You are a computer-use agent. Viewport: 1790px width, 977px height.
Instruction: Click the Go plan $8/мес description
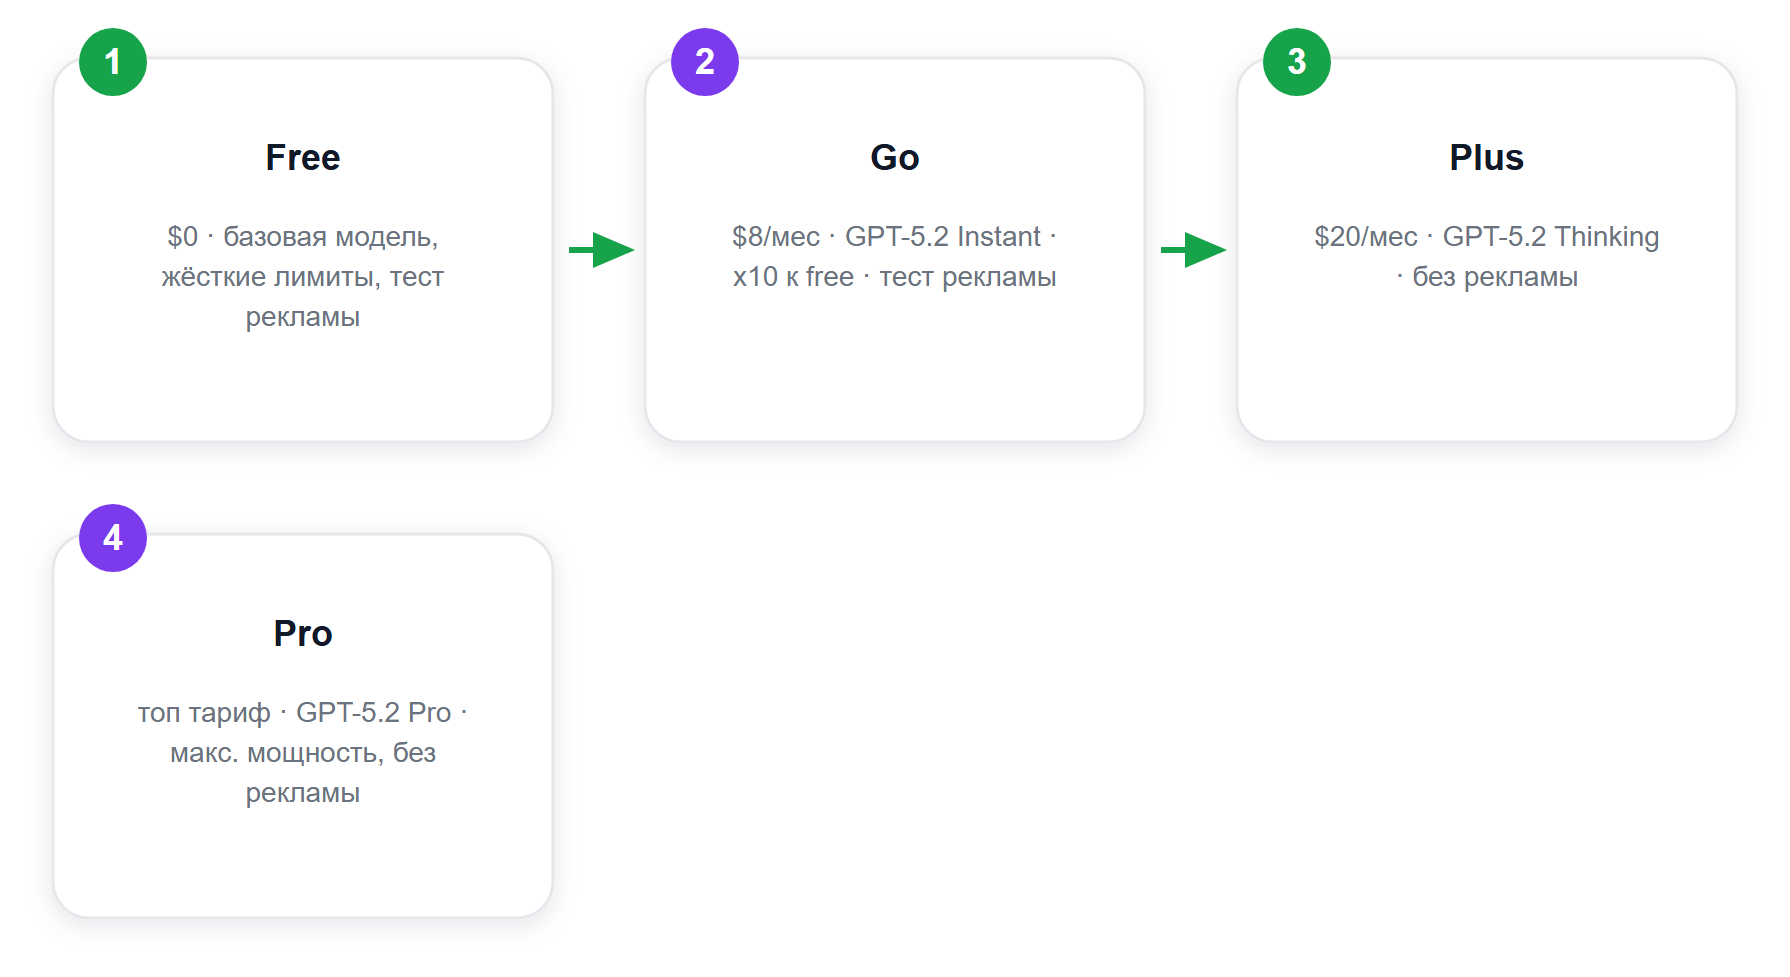pos(895,257)
